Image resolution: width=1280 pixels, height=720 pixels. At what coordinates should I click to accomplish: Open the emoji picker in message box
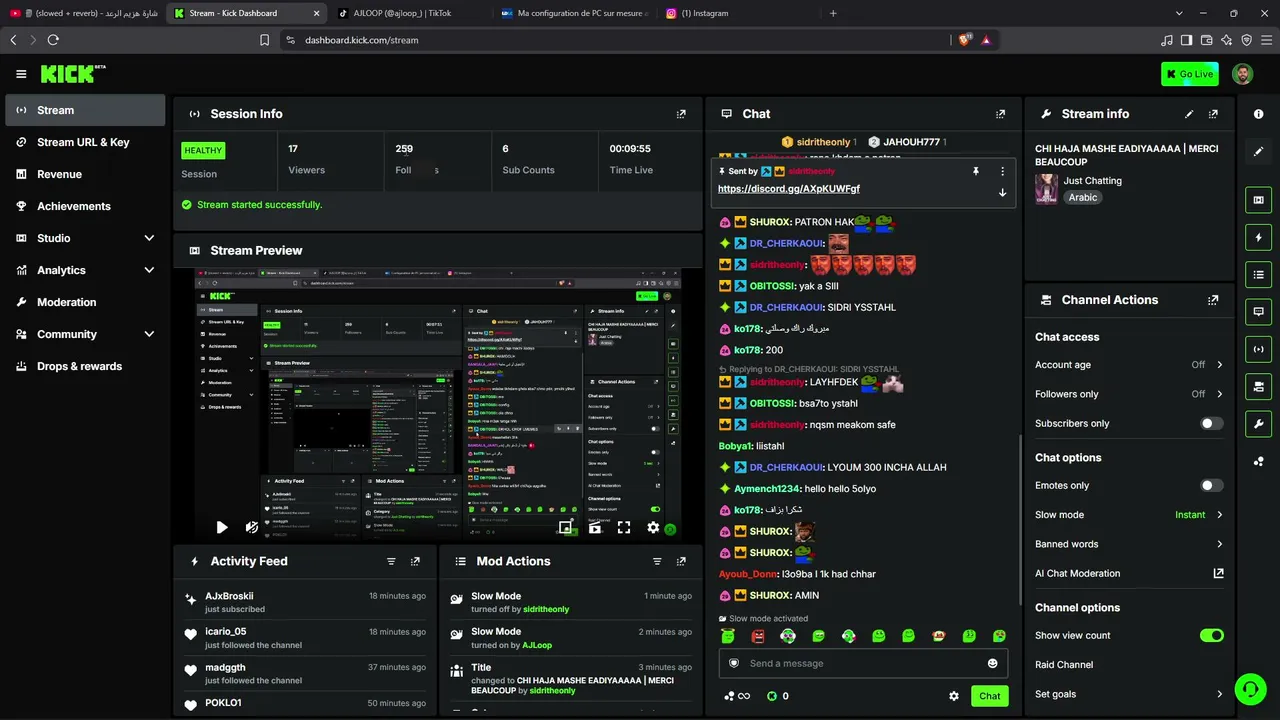[992, 663]
